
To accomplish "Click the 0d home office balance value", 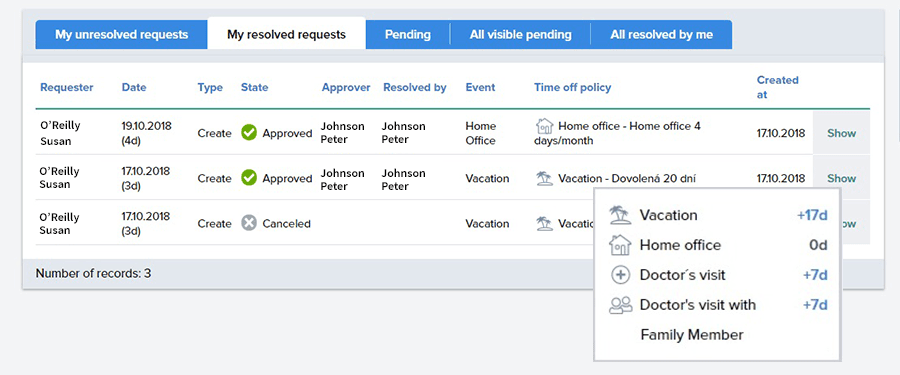I will coord(818,245).
